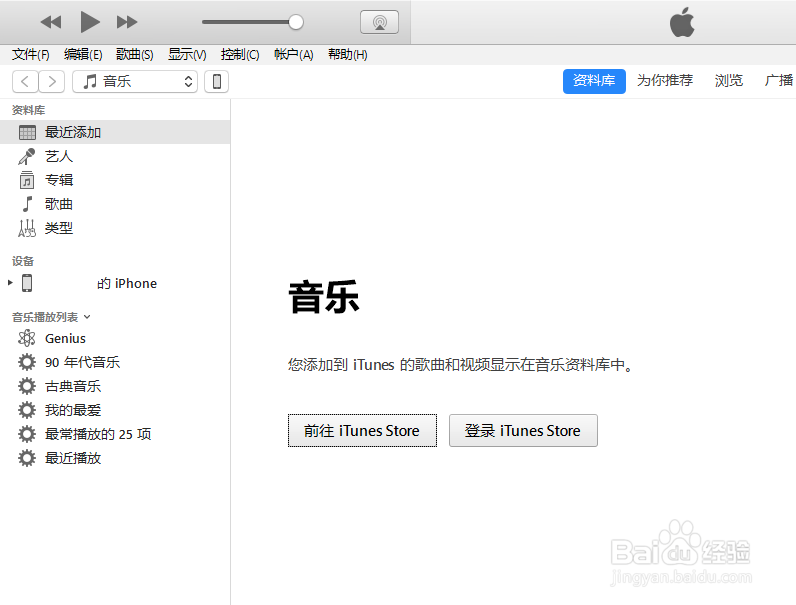Click the Apple logo in the header
796x605 pixels.
point(682,22)
